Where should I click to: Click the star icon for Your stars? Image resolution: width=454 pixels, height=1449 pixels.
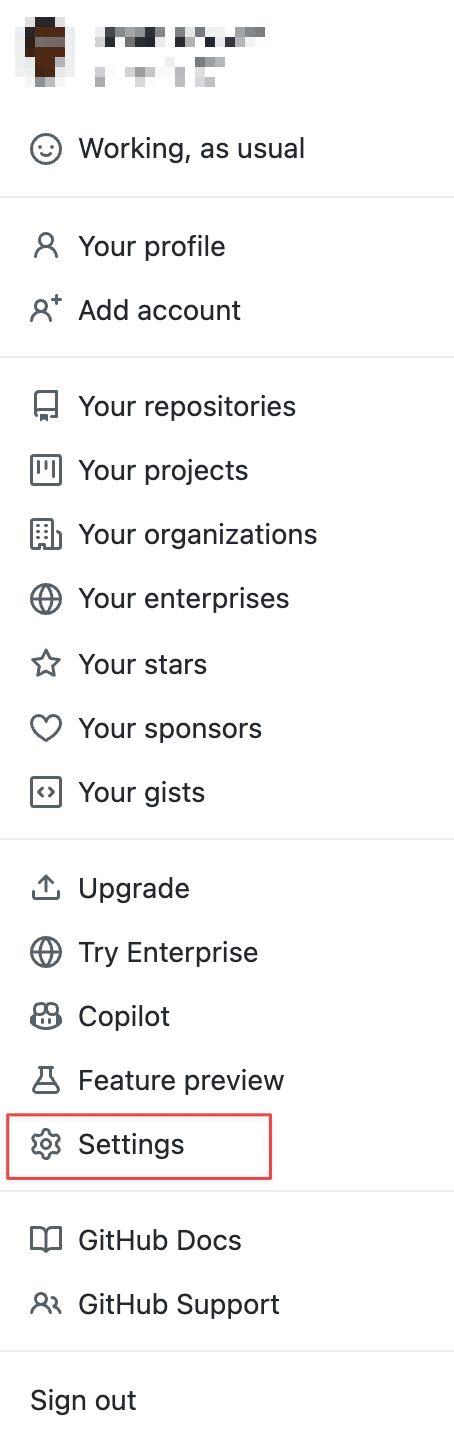point(46,663)
